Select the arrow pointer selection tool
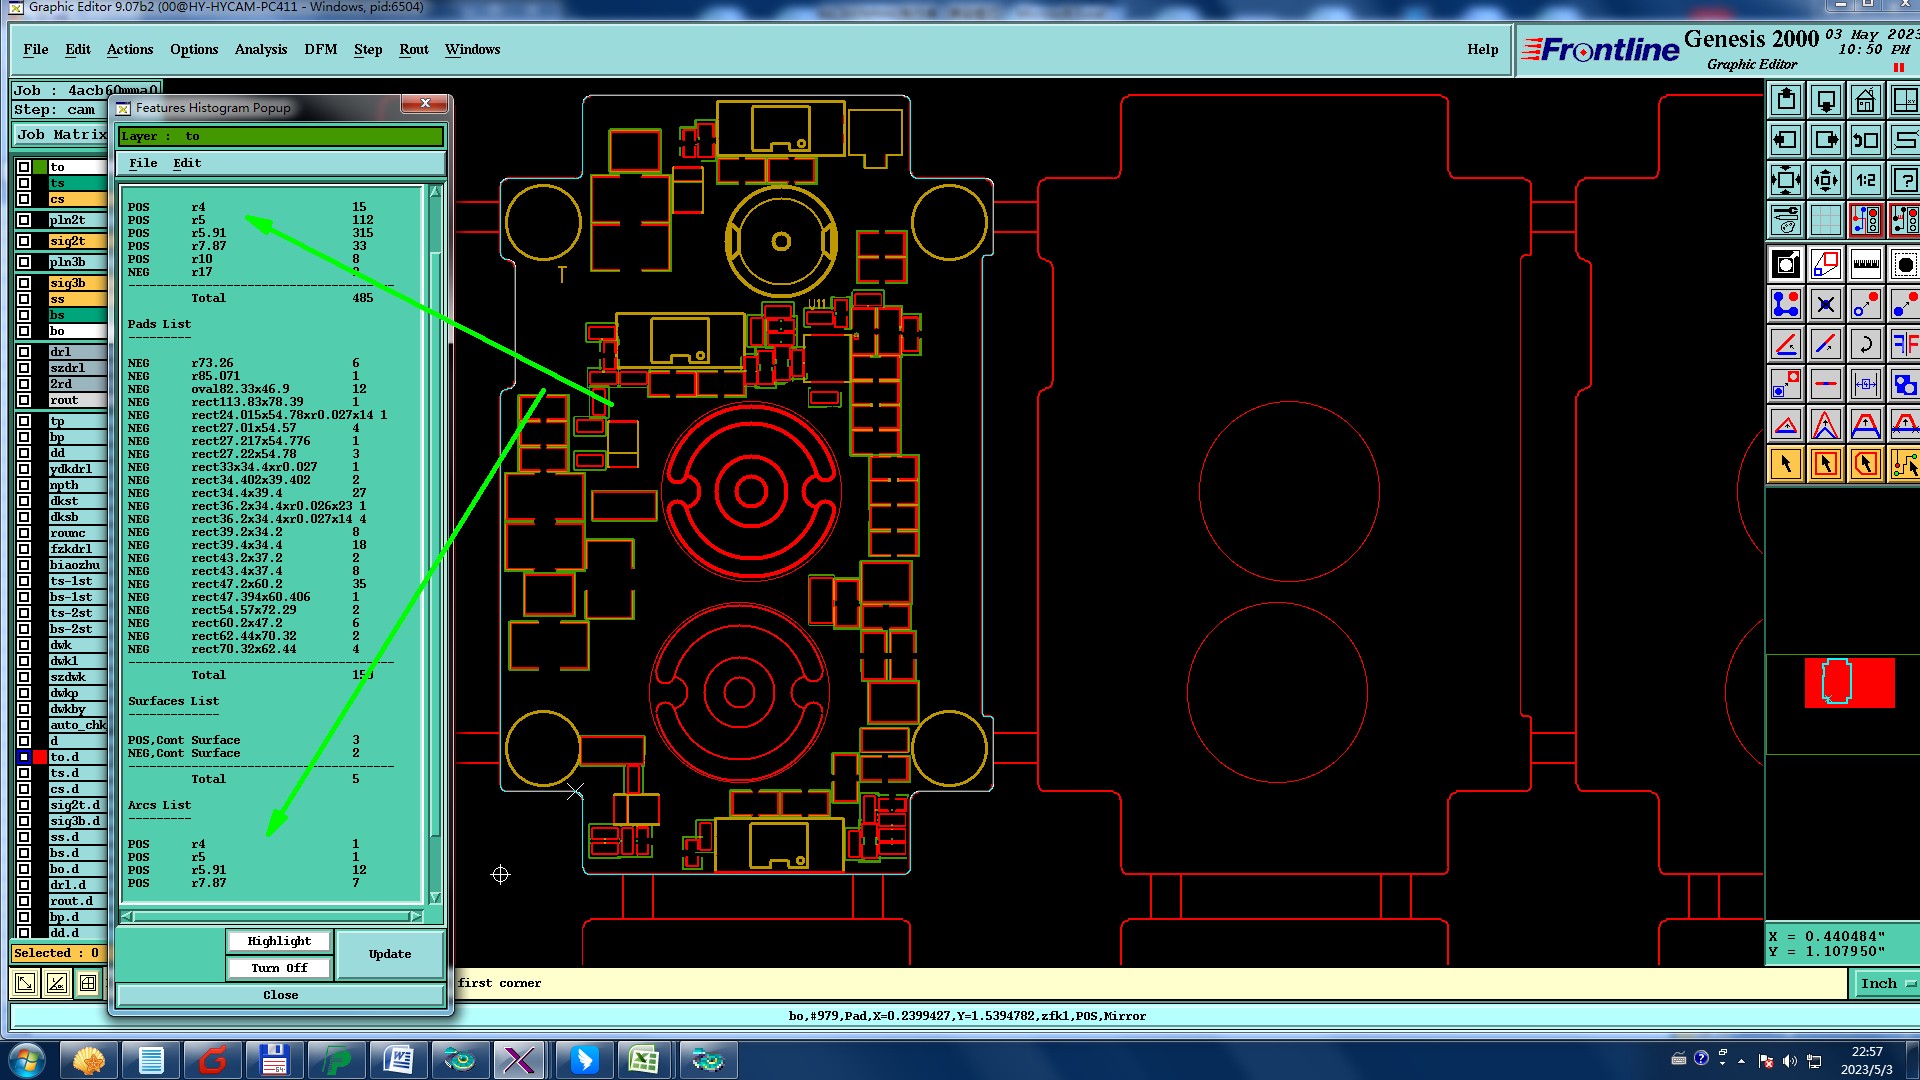1920x1080 pixels. [x=1786, y=464]
